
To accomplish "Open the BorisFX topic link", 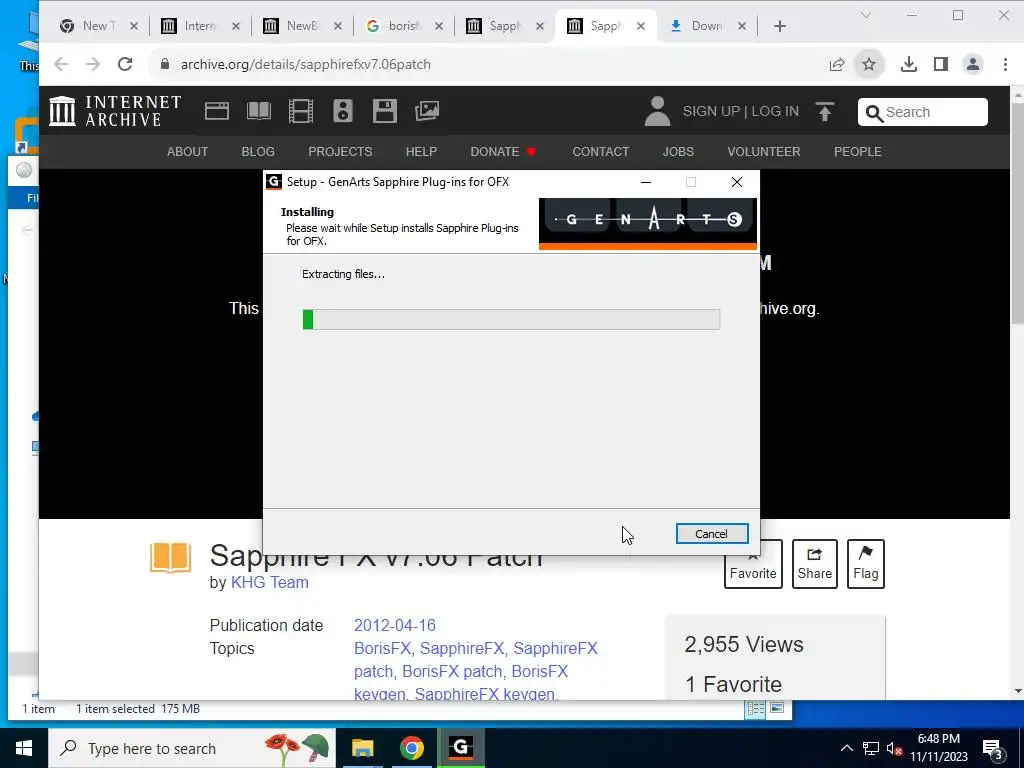I will 382,648.
